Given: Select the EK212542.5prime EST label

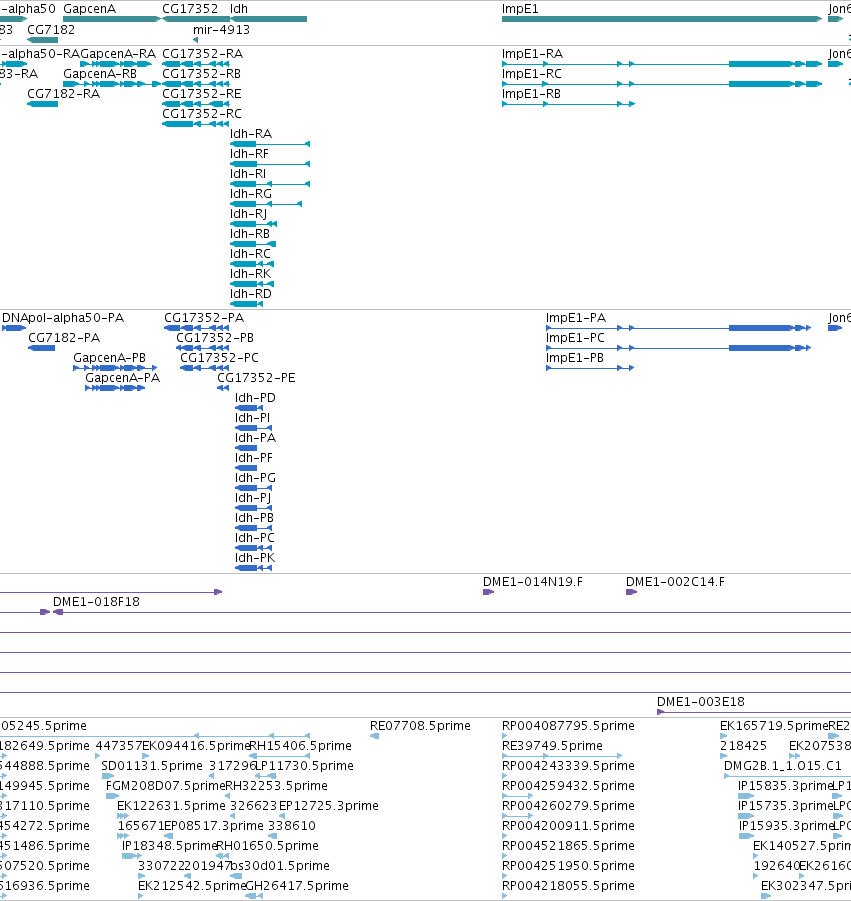Looking at the screenshot, I should [192, 886].
